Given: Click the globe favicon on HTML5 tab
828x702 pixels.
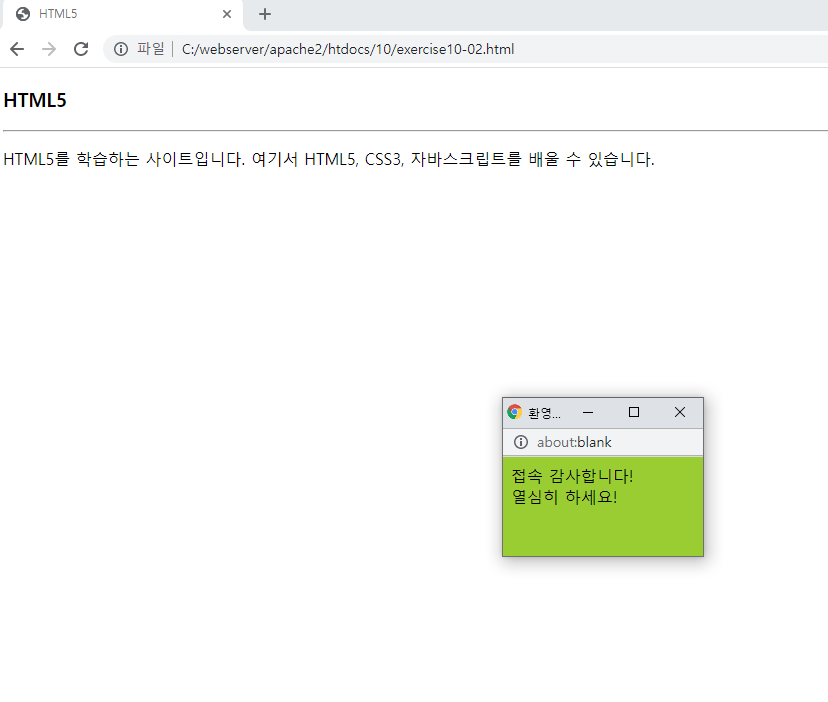Looking at the screenshot, I should 23,14.
